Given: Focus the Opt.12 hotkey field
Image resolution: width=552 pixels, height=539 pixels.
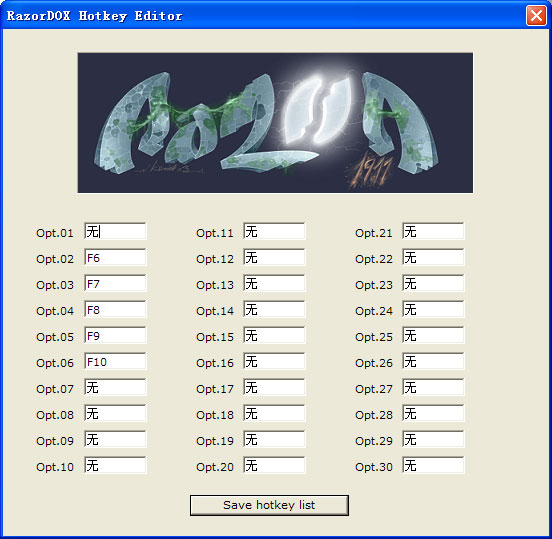Looking at the screenshot, I should click(x=275, y=257).
